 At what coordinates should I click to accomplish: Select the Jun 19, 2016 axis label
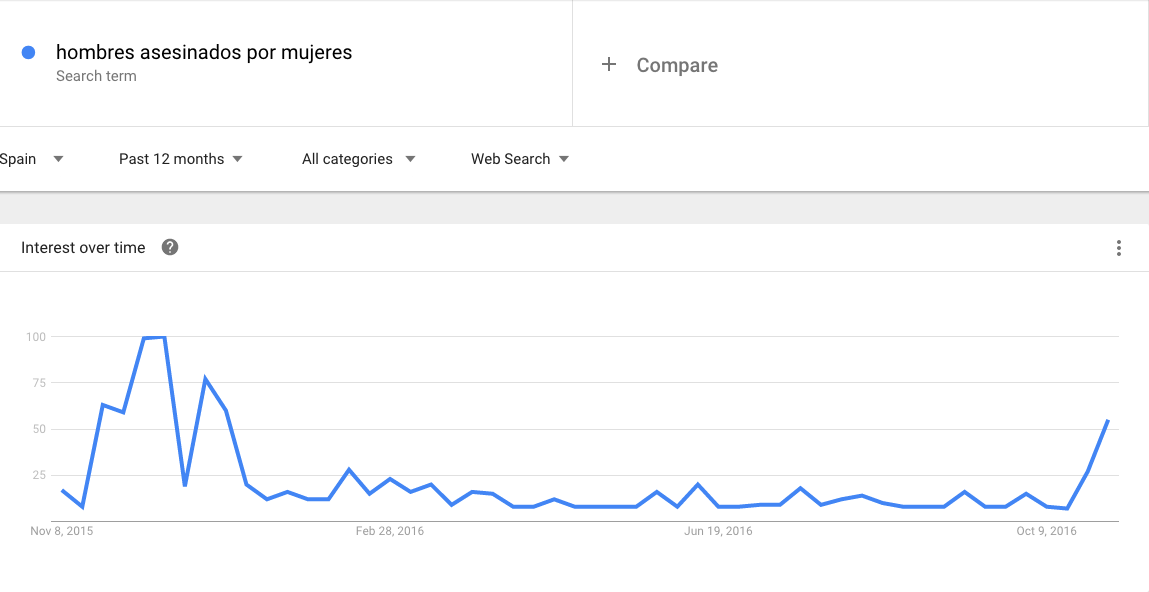[718, 531]
